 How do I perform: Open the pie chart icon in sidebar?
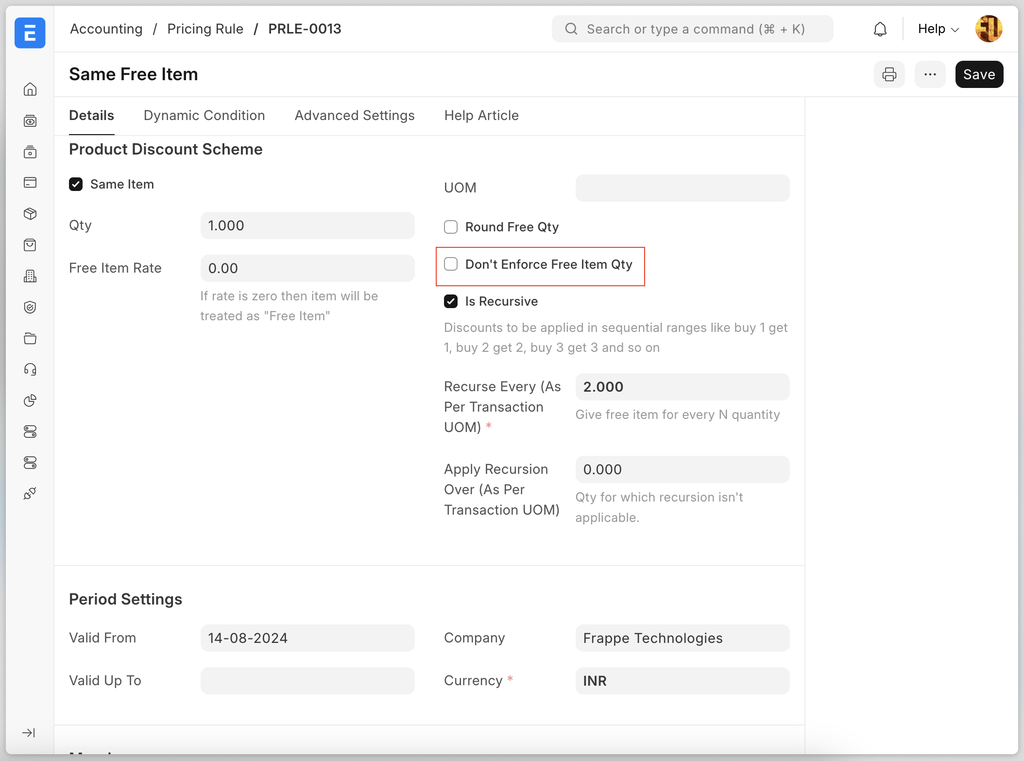[x=30, y=400]
